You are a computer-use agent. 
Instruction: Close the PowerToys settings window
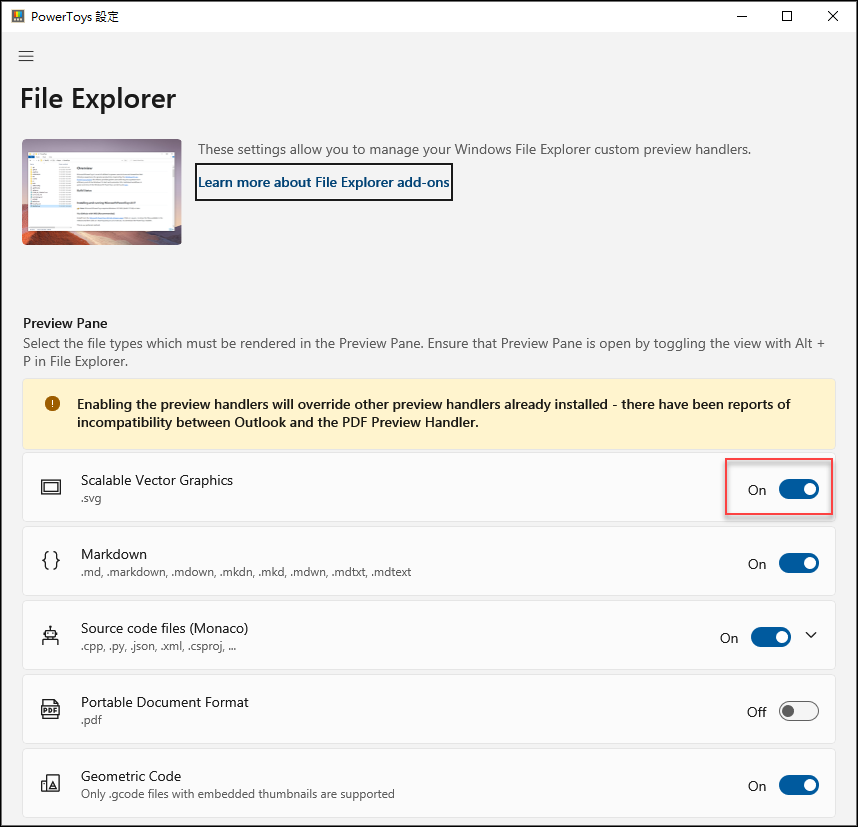click(833, 16)
